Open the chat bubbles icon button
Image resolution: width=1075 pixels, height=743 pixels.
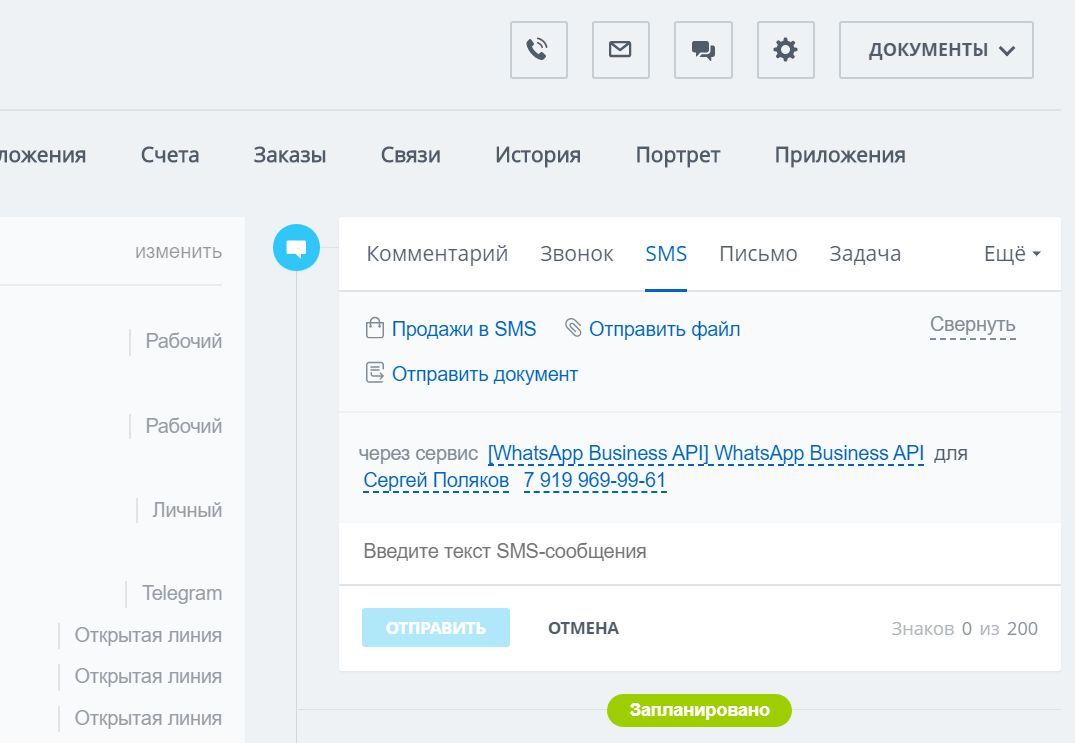pyautogui.click(x=703, y=50)
